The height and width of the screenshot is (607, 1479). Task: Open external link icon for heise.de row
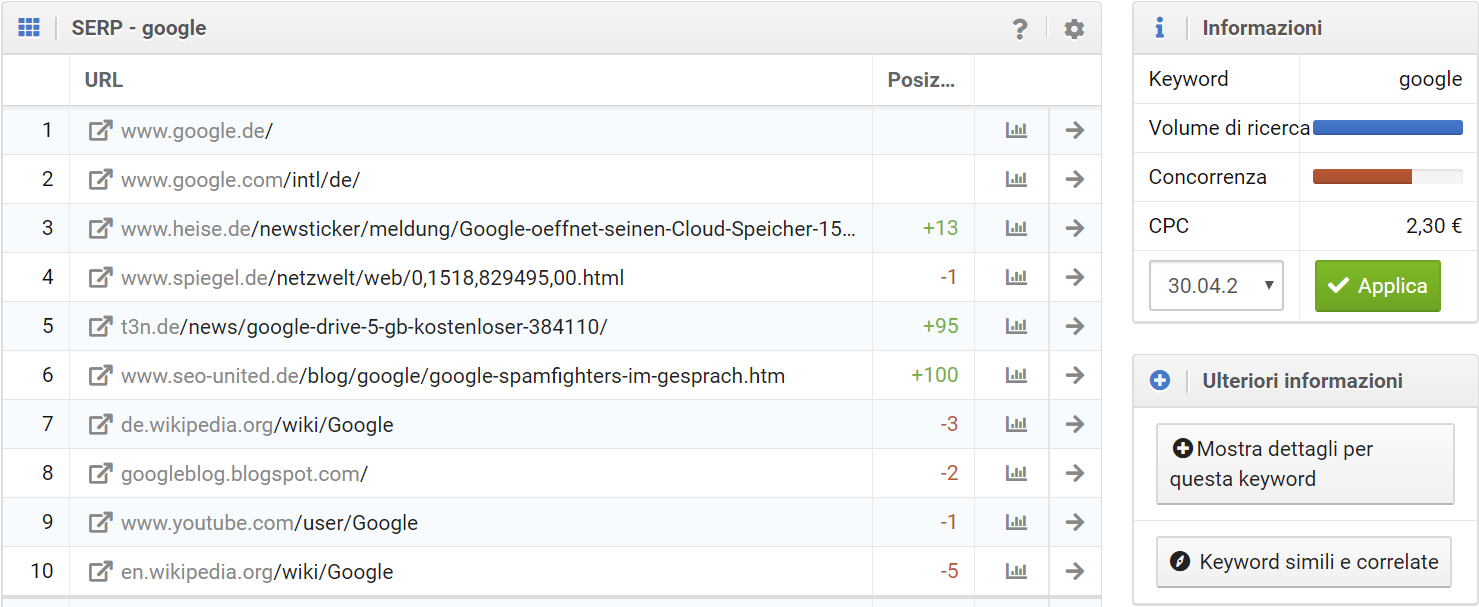pyautogui.click(x=100, y=228)
